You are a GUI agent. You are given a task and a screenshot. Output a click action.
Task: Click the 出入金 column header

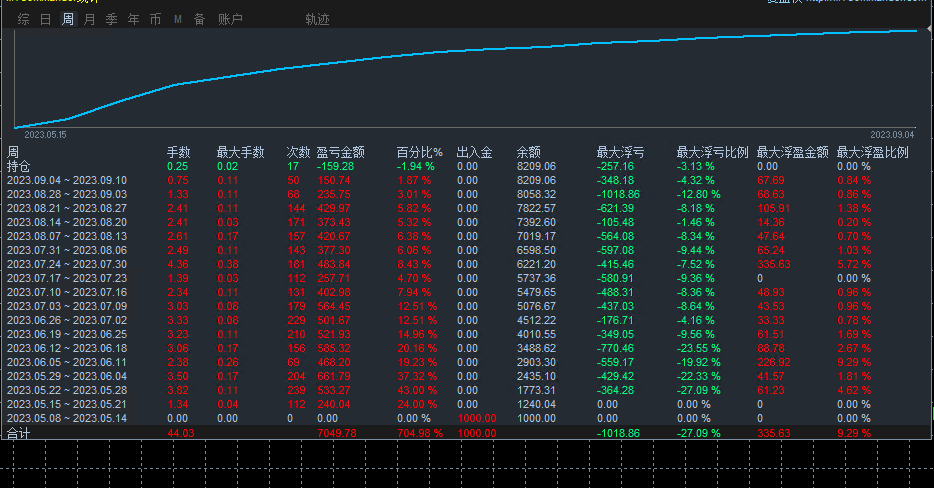pos(474,152)
